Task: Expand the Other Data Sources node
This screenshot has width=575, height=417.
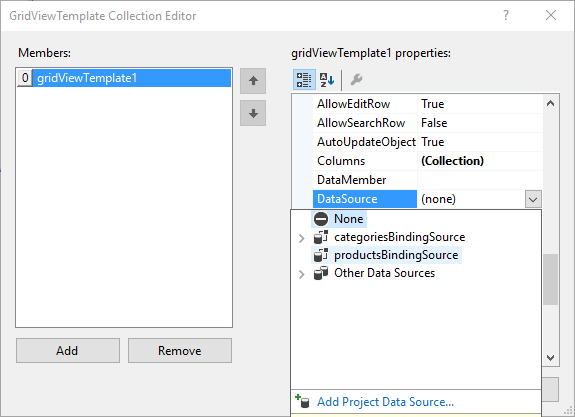Action: [x=301, y=274]
